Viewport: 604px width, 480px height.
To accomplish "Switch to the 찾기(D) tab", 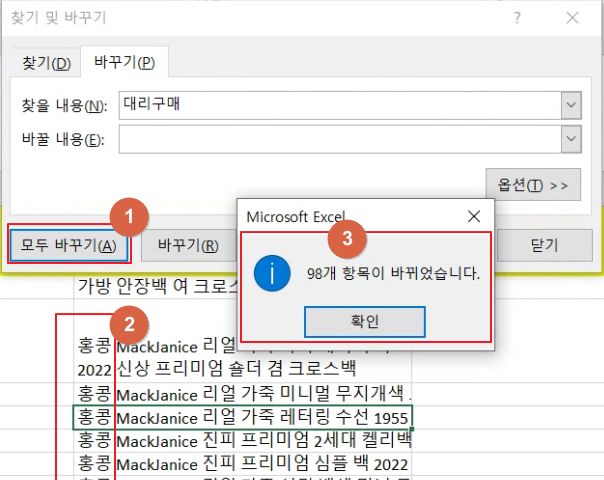I will 46,63.
